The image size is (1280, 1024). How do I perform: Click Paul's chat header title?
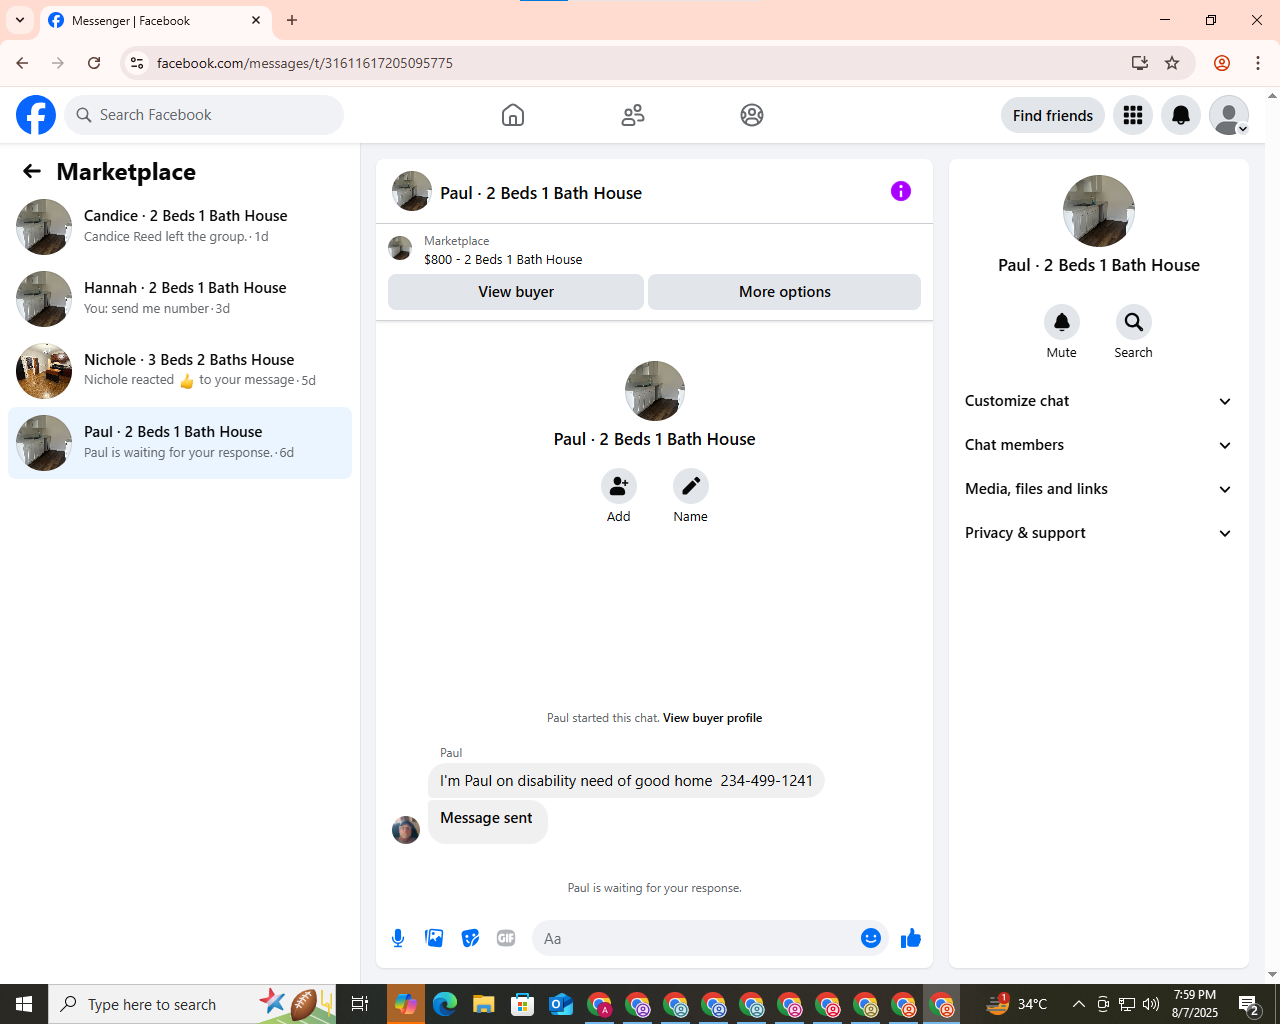pyautogui.click(x=541, y=193)
